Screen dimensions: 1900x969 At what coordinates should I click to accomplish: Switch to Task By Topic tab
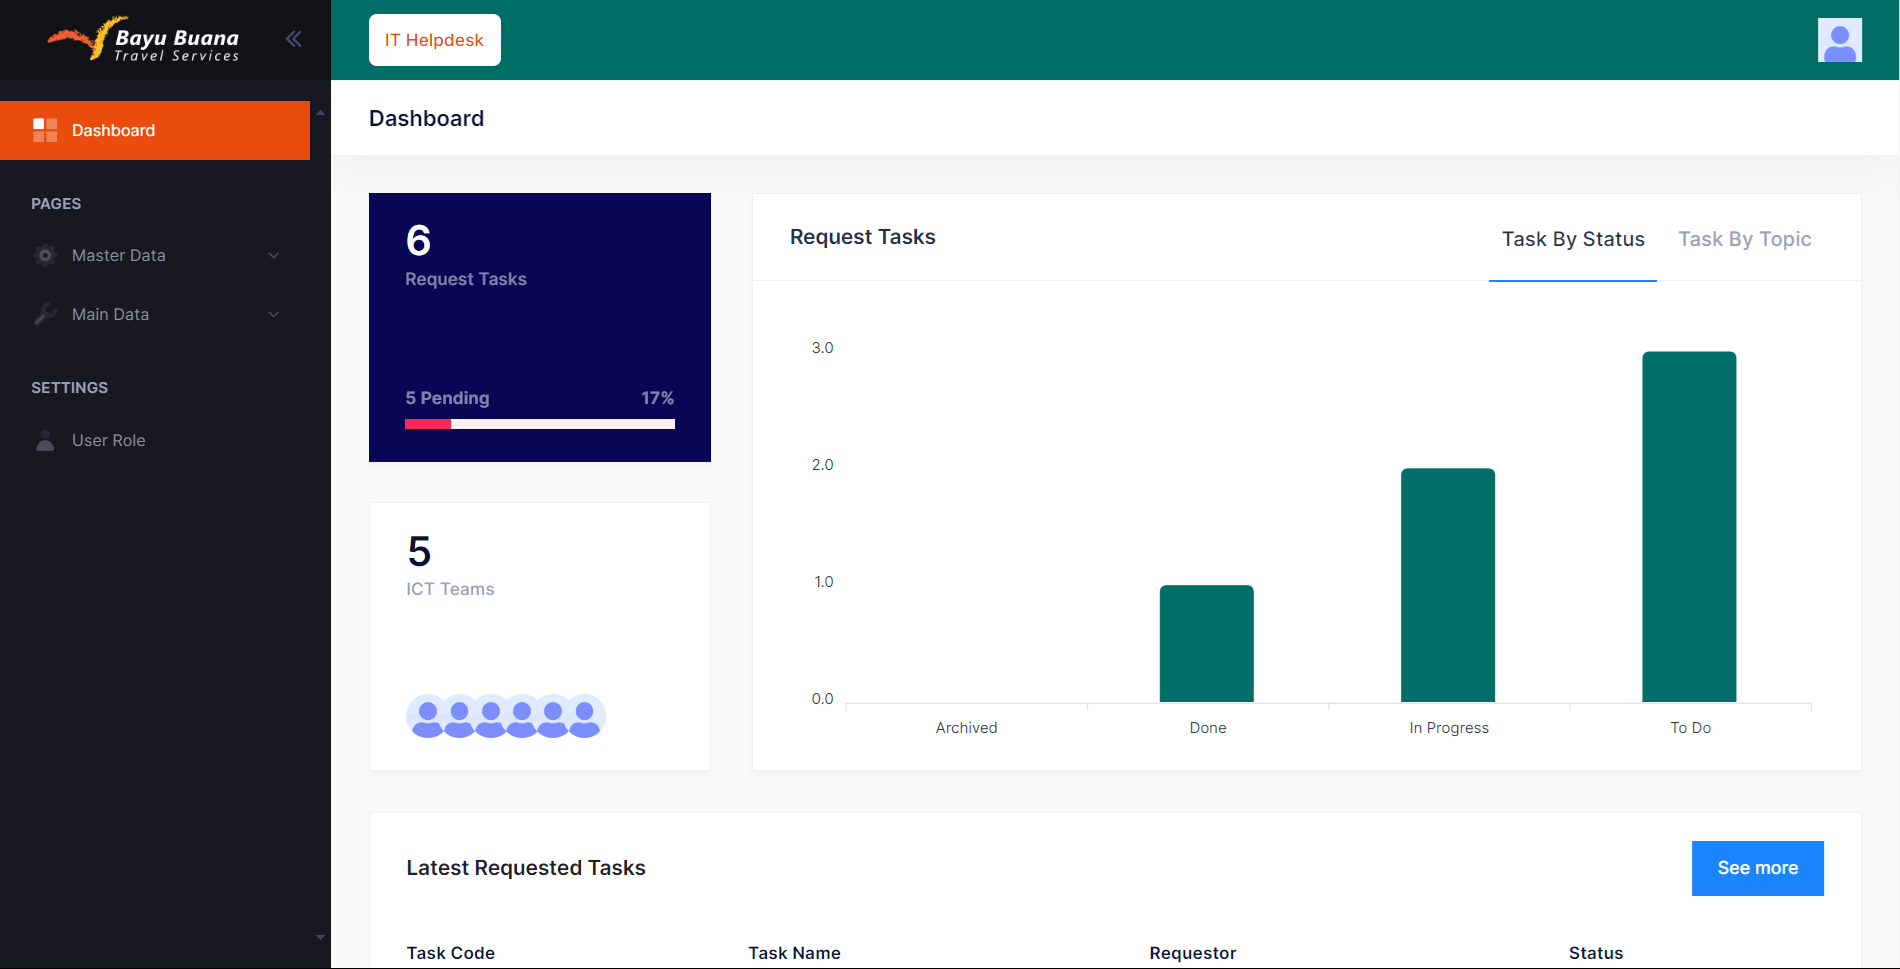[x=1744, y=239]
